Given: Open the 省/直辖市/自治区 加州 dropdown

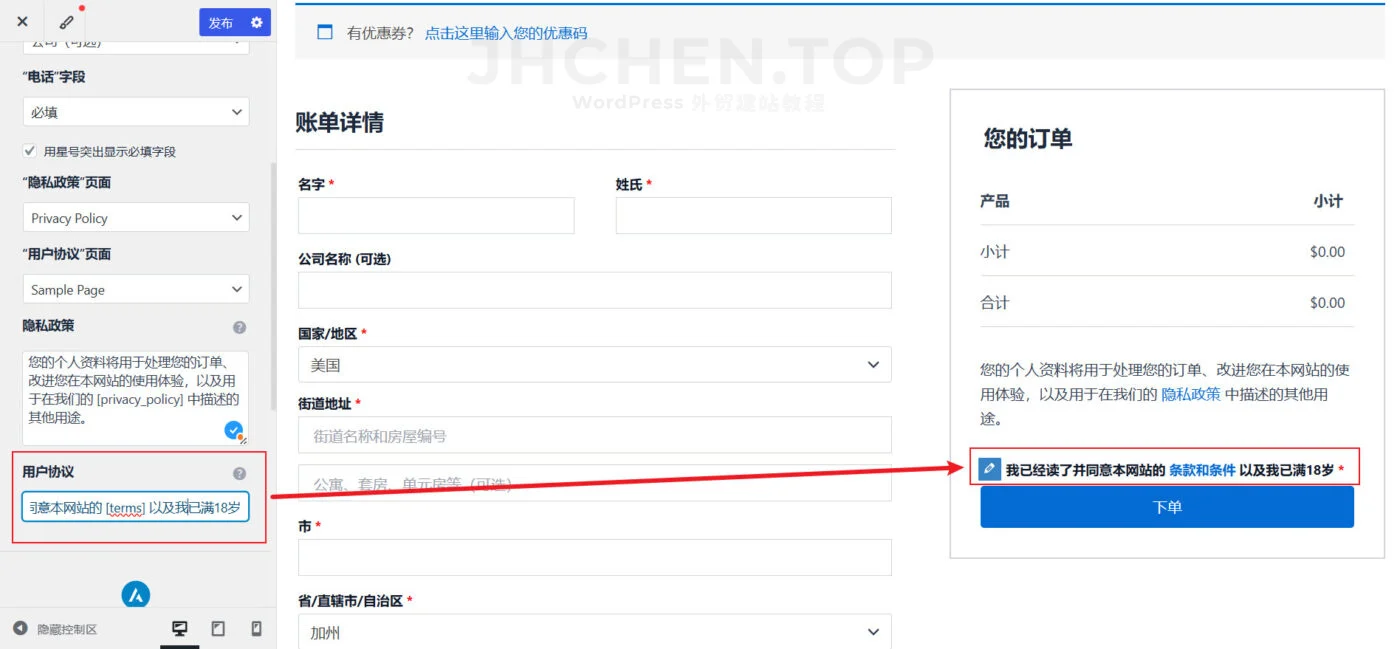Looking at the screenshot, I should [595, 632].
